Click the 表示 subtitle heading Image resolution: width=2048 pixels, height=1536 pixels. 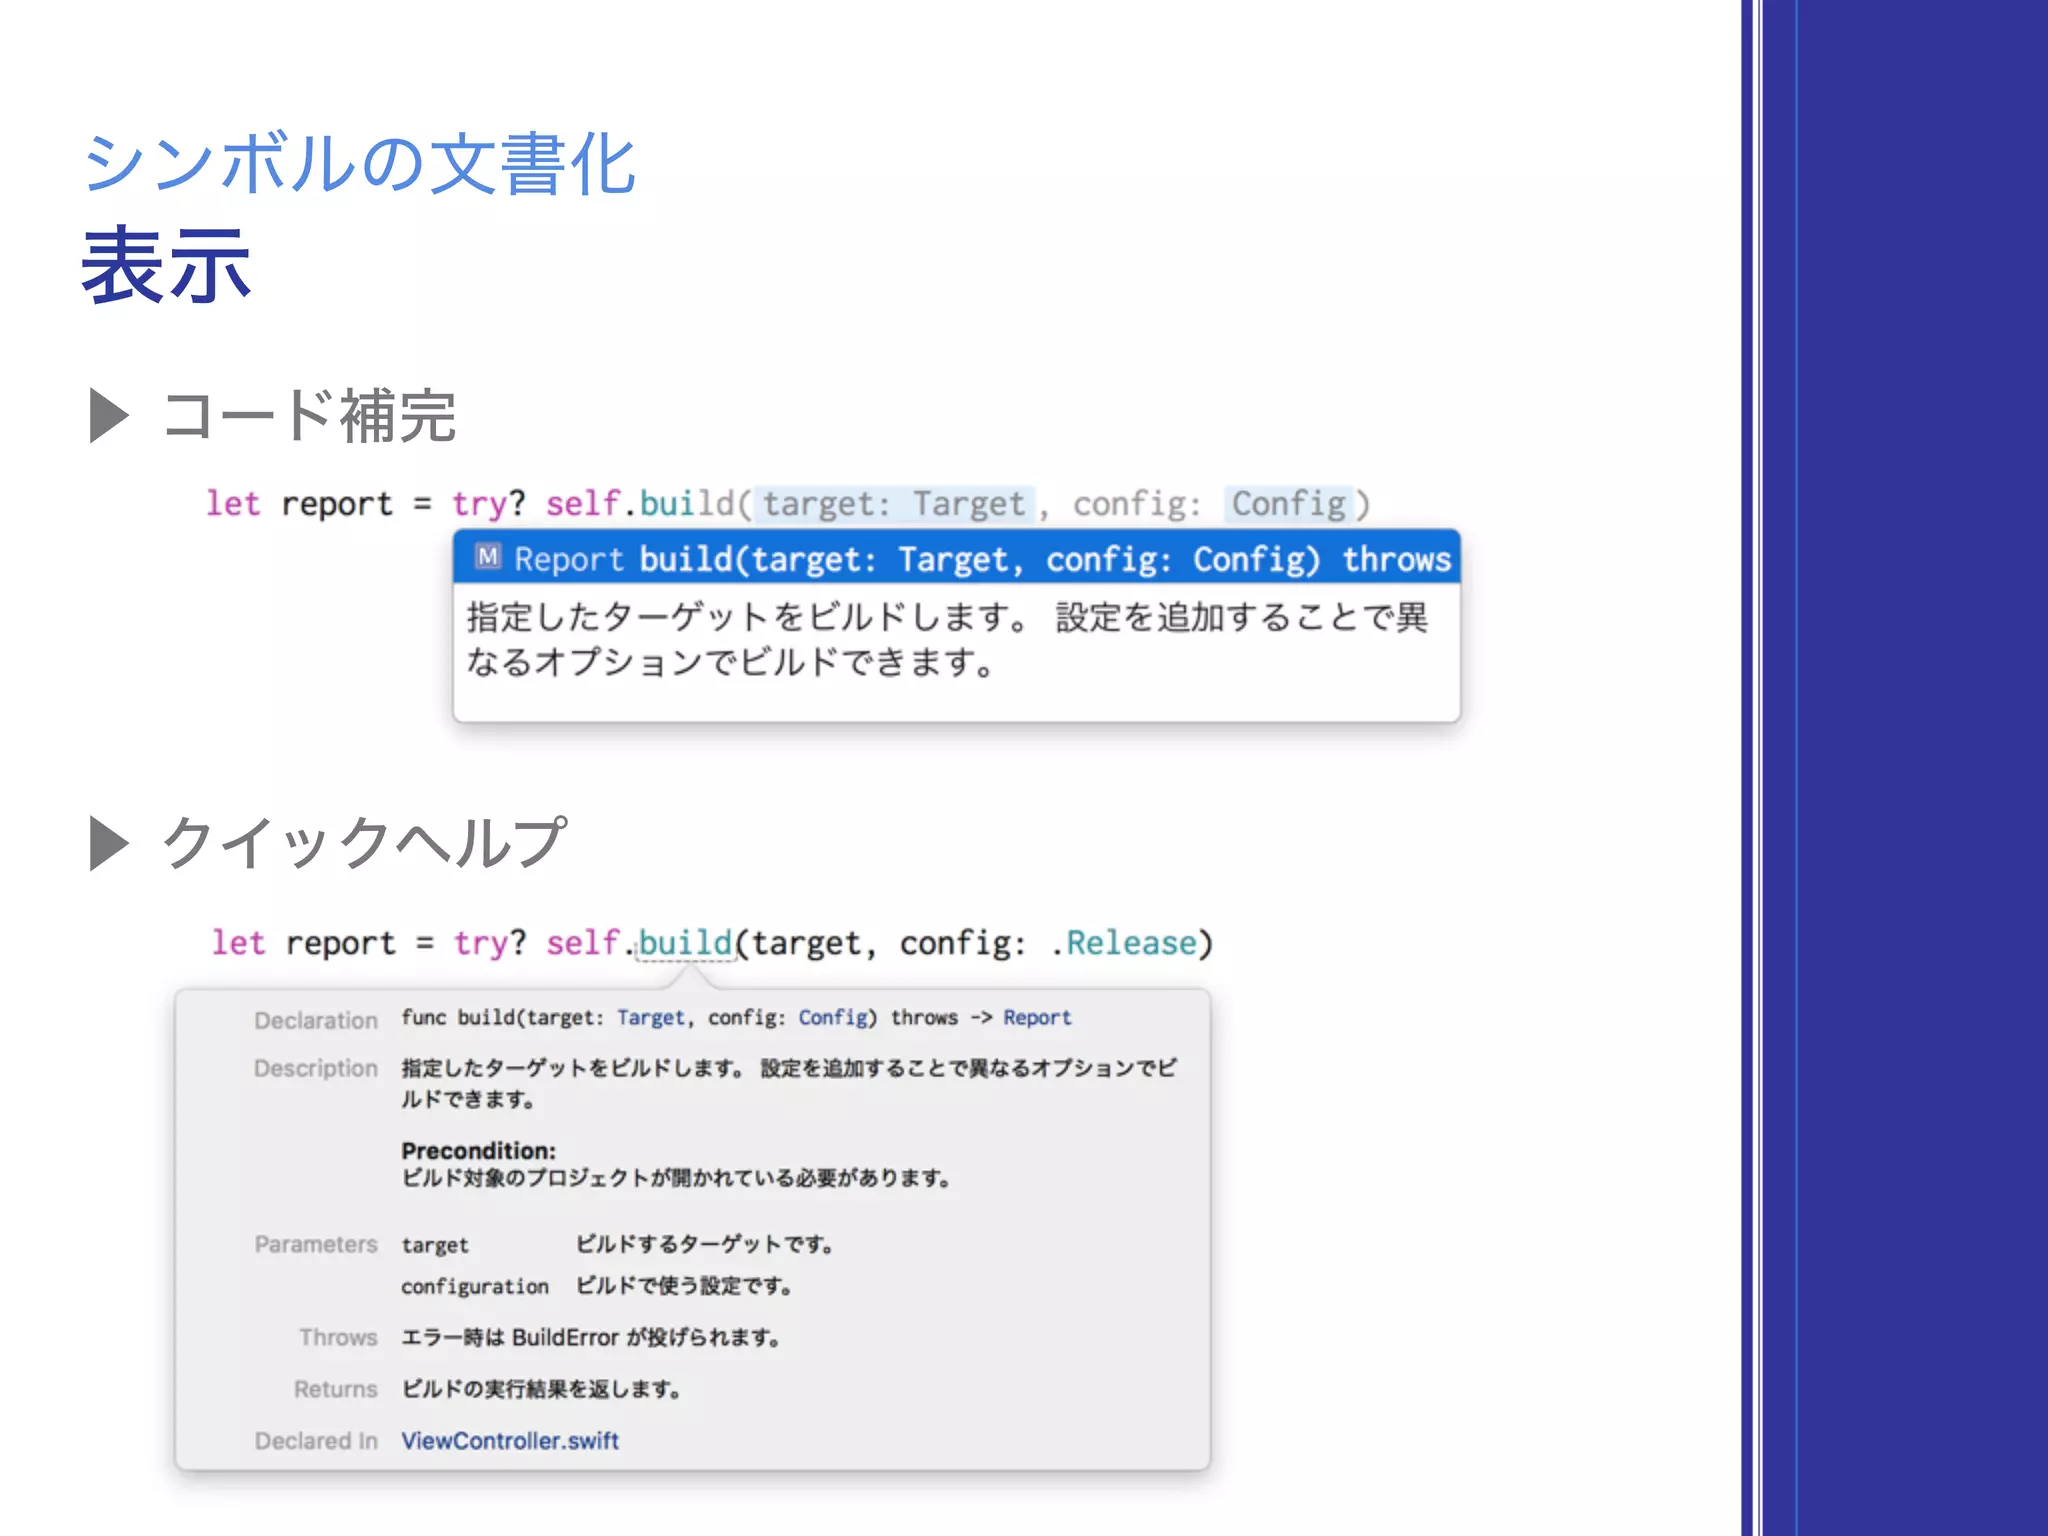pos(166,265)
